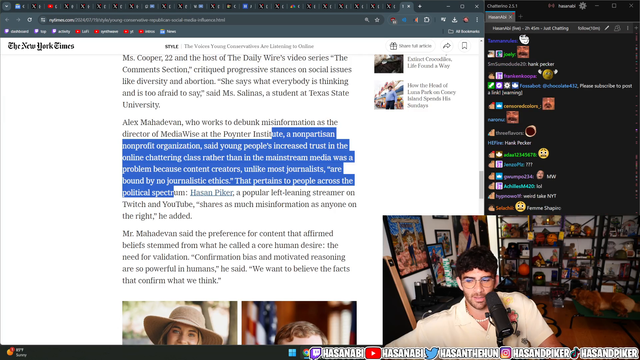Open the top bookmark

click(x=40, y=31)
